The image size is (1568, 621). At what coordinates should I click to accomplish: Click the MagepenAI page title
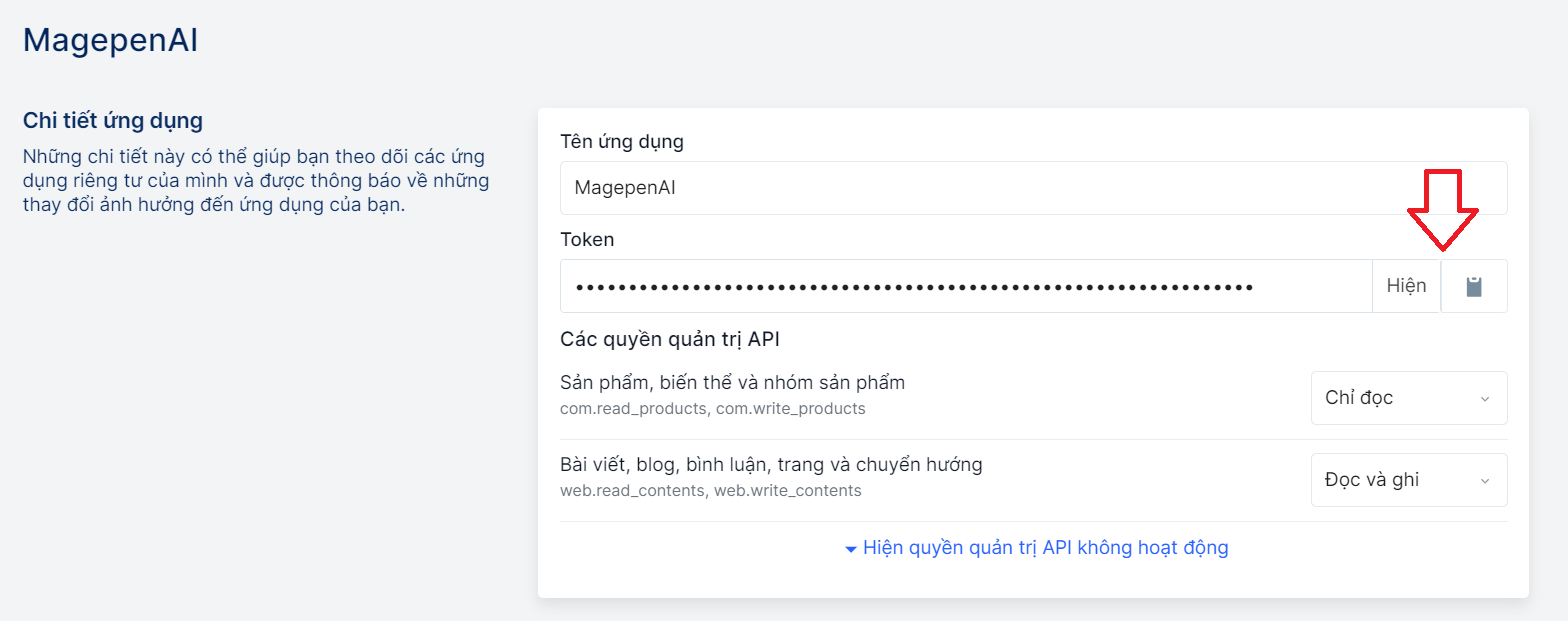[110, 41]
